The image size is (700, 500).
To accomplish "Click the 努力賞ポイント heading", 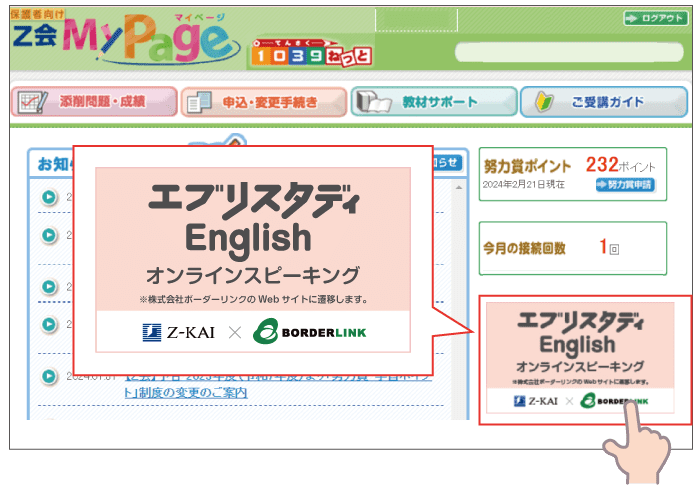I will point(527,166).
